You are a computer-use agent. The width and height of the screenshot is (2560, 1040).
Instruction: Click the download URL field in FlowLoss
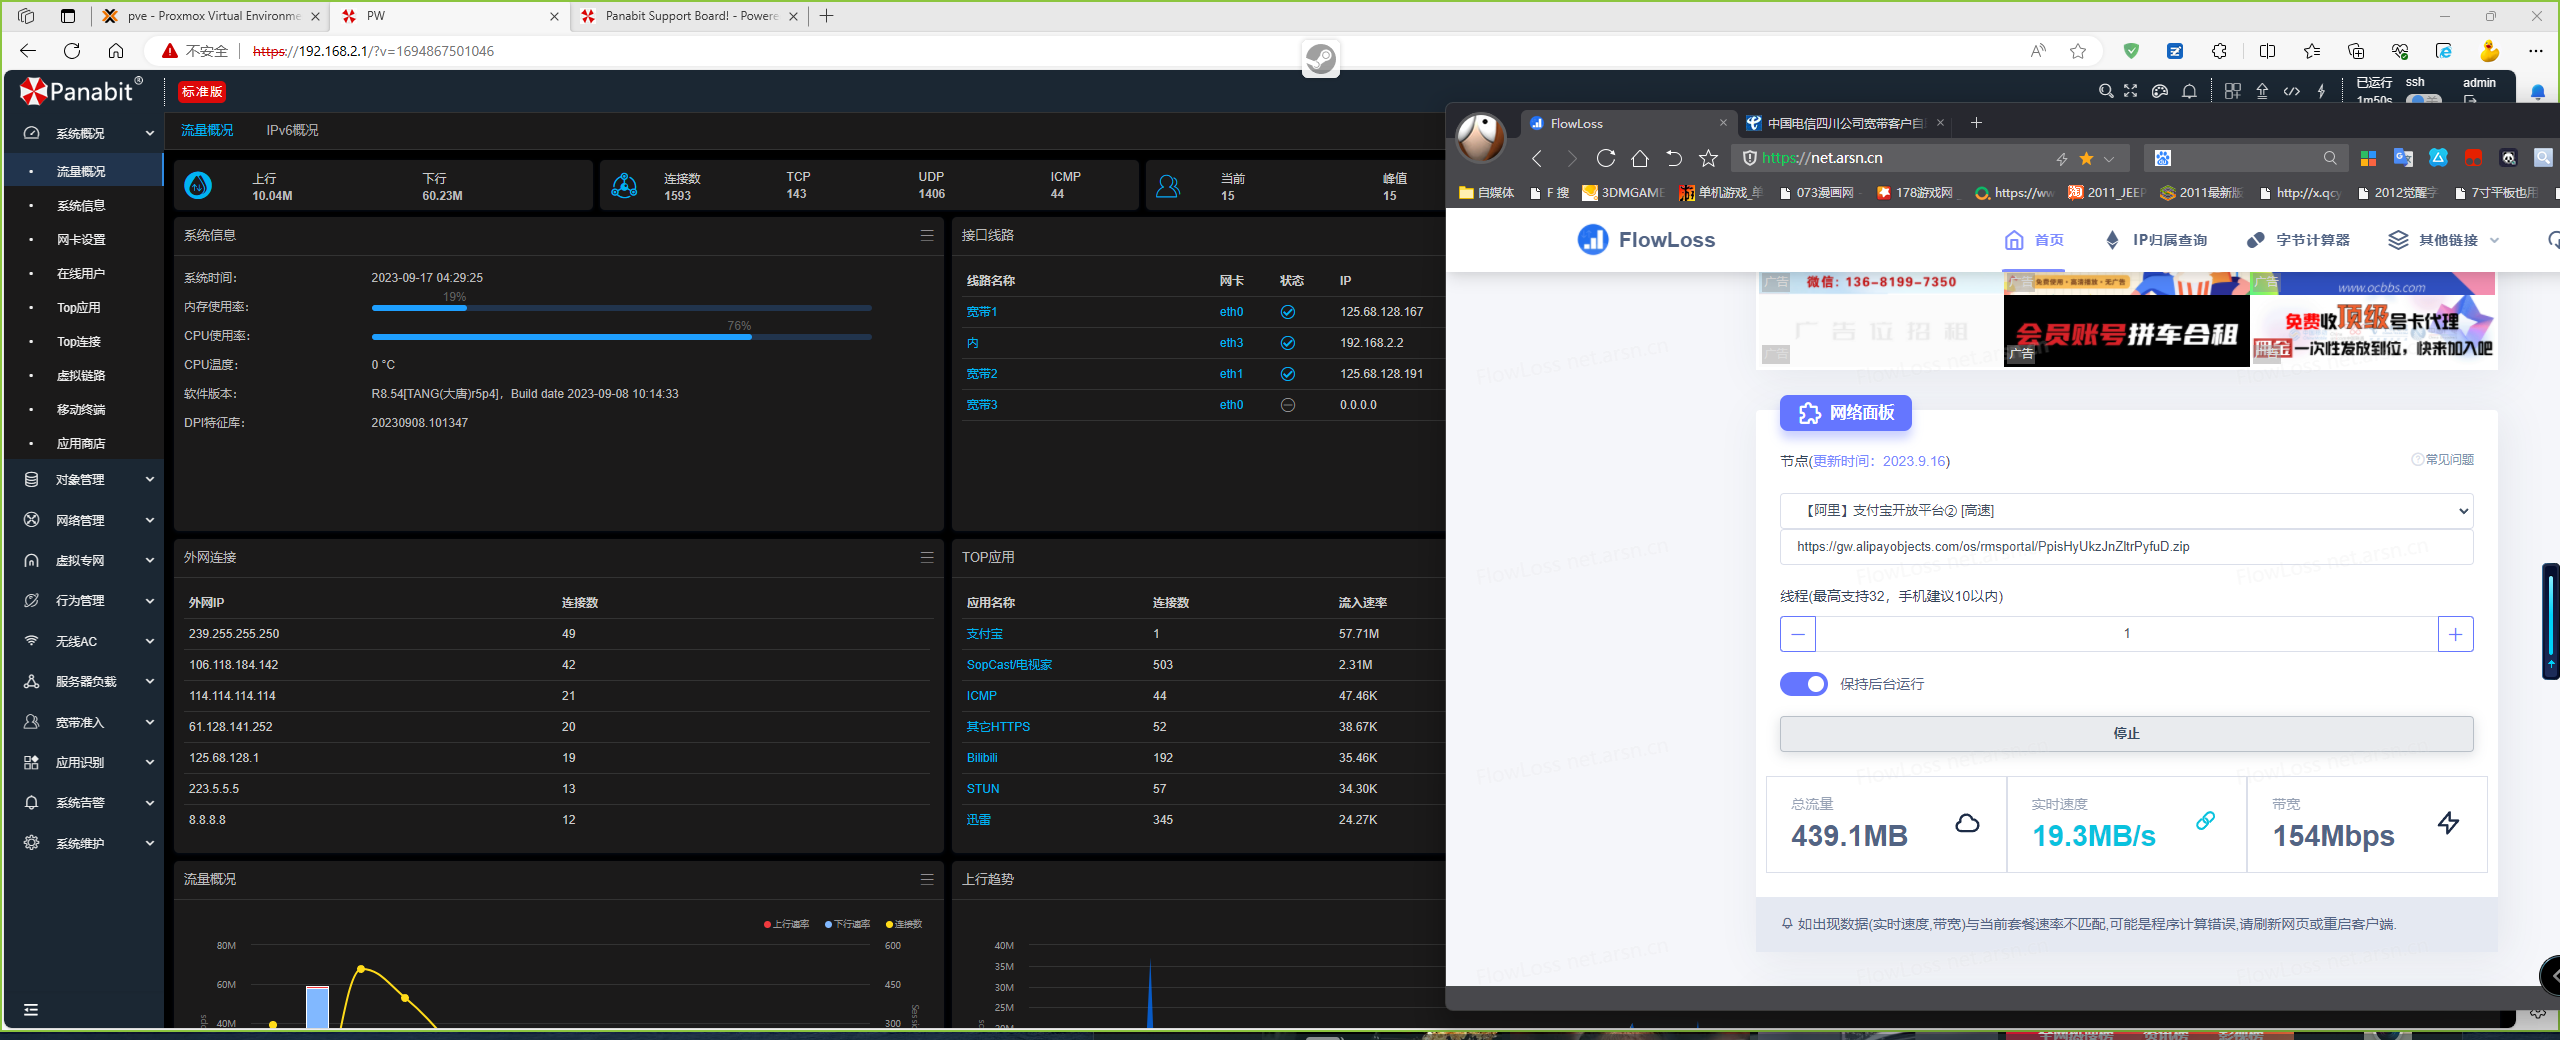coord(2126,547)
